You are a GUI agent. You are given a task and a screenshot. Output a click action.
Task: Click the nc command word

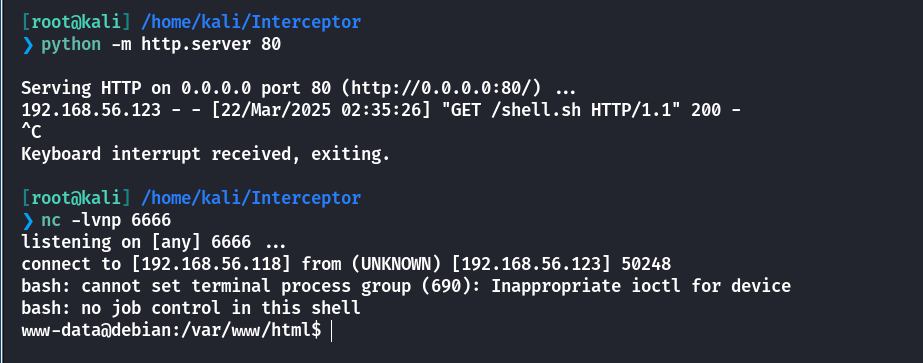(x=51, y=221)
